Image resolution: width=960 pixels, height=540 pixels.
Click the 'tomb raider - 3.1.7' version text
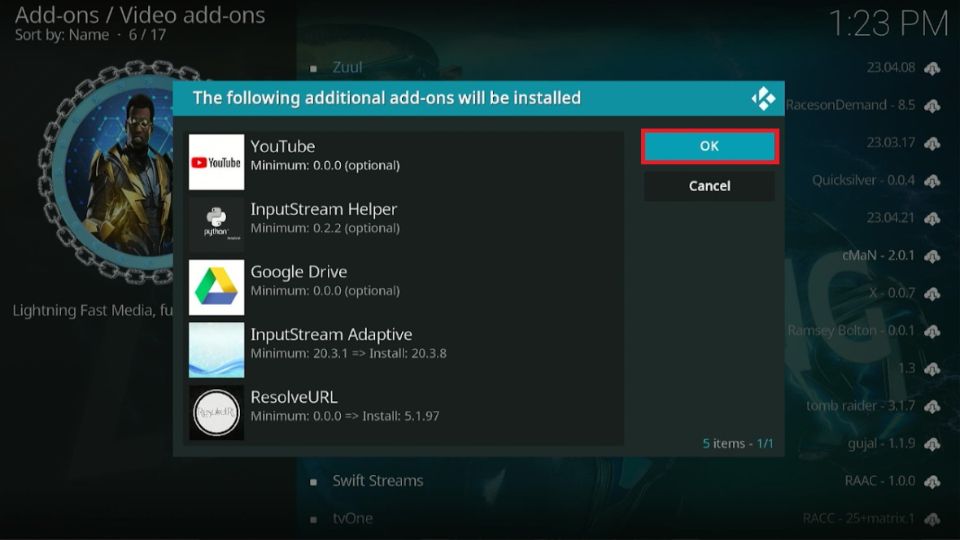[x=860, y=406]
